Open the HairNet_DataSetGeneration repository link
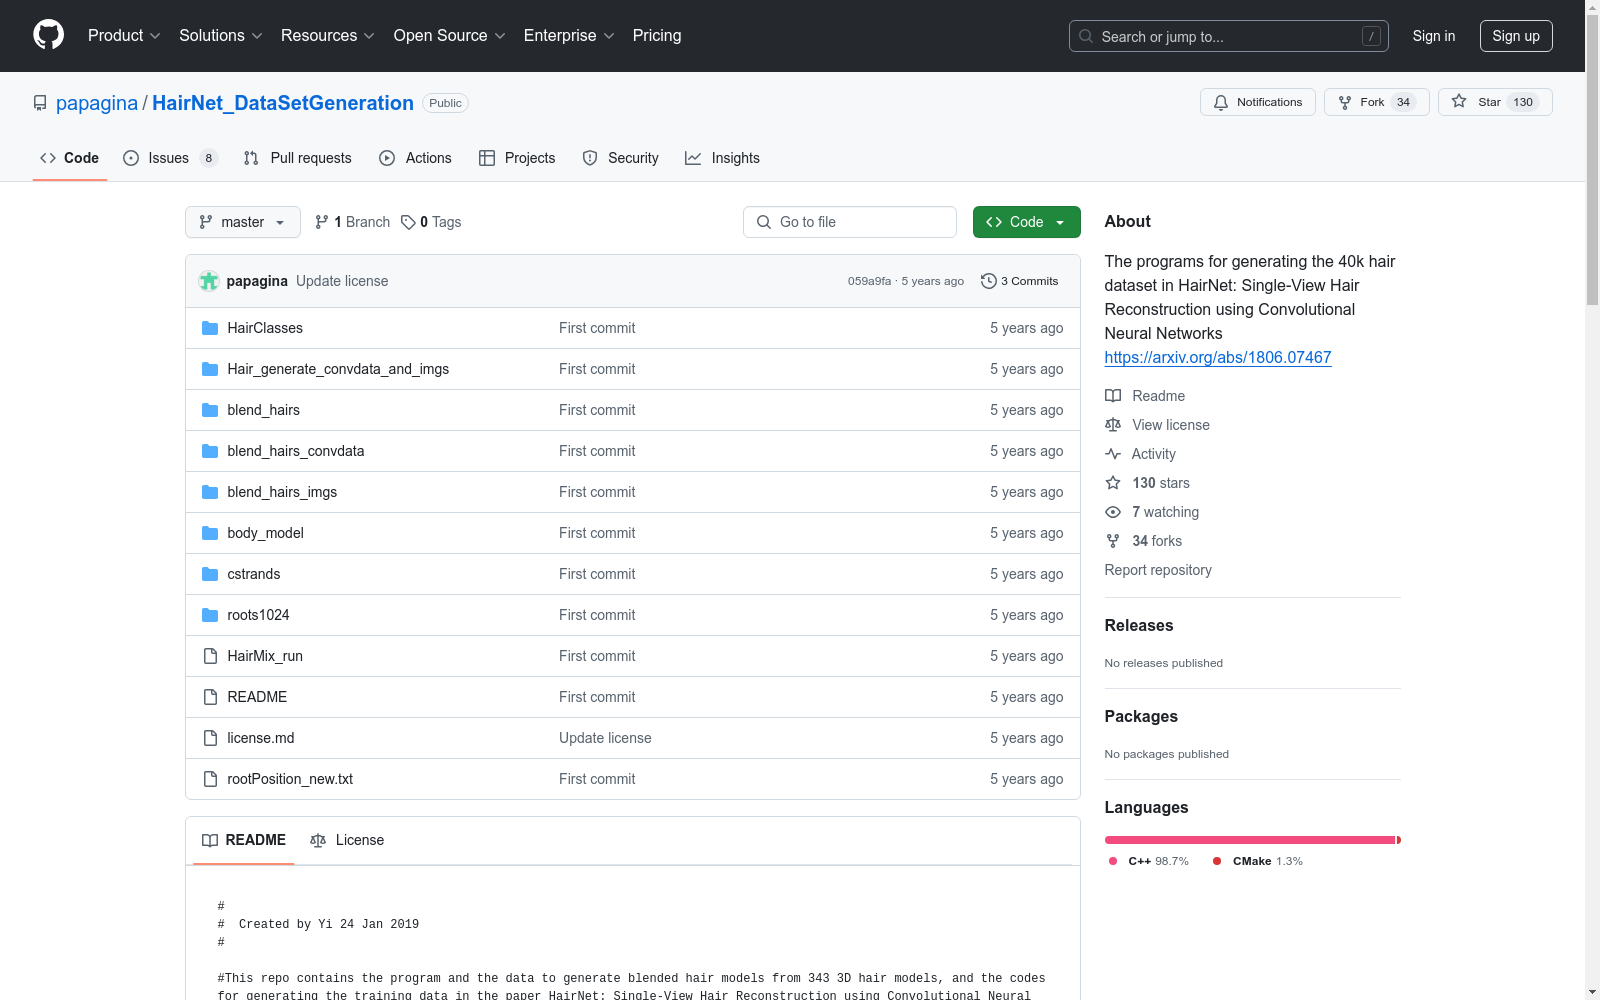Screen dimensions: 1600x1000 [x=283, y=103]
